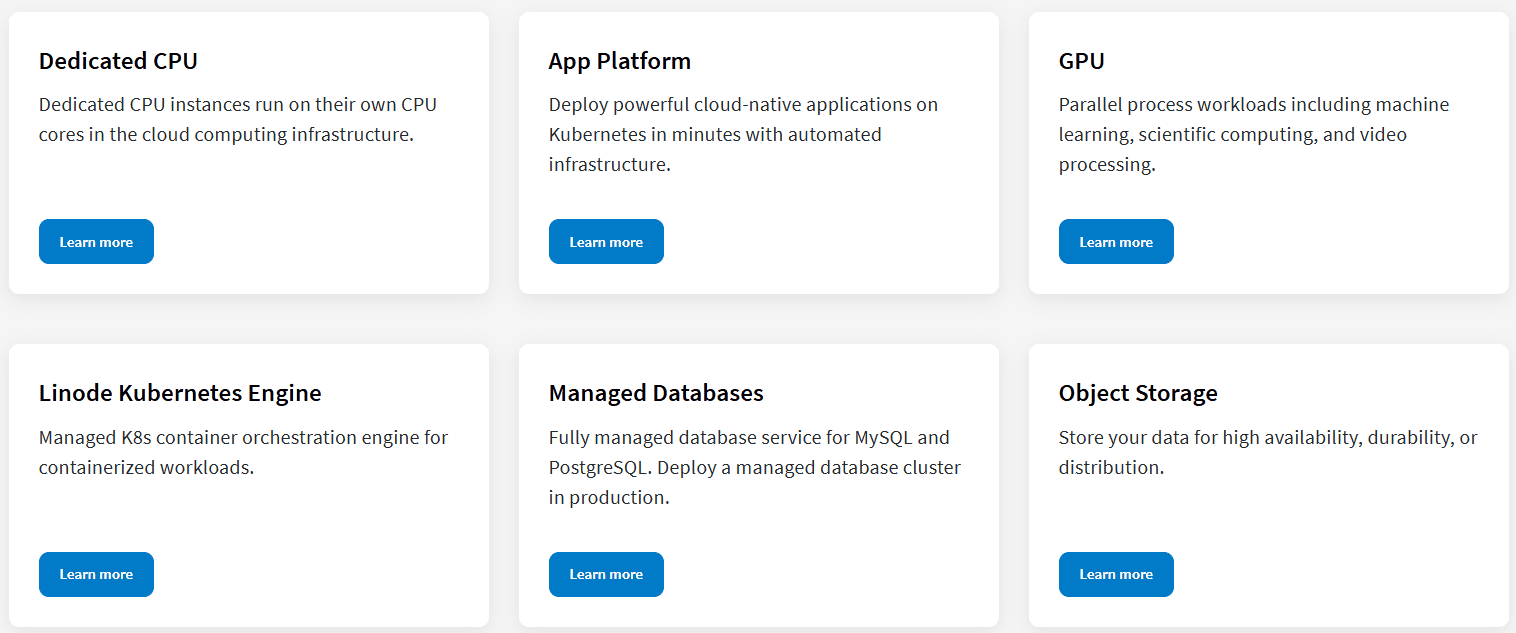This screenshot has width=1516, height=633.
Task: Click the Store your data description text
Action: coord(1267,452)
